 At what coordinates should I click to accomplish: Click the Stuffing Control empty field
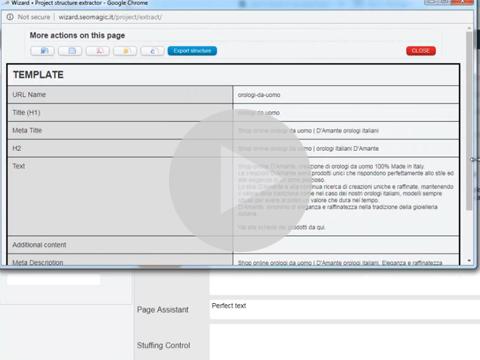click(345, 342)
